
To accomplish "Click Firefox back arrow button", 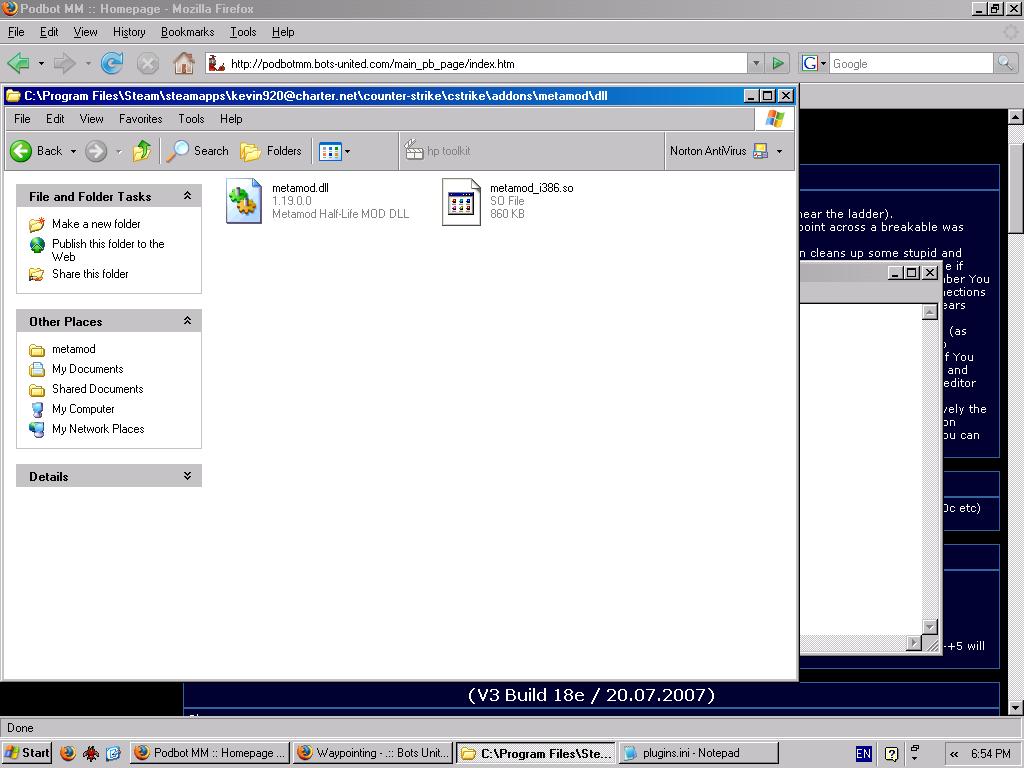I will 18,63.
